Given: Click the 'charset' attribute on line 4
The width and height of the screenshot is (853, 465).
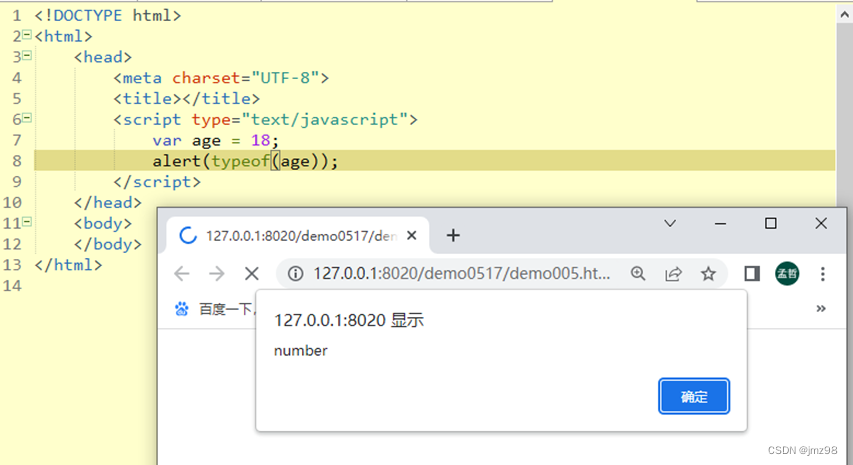Looking at the screenshot, I should pyautogui.click(x=206, y=78).
